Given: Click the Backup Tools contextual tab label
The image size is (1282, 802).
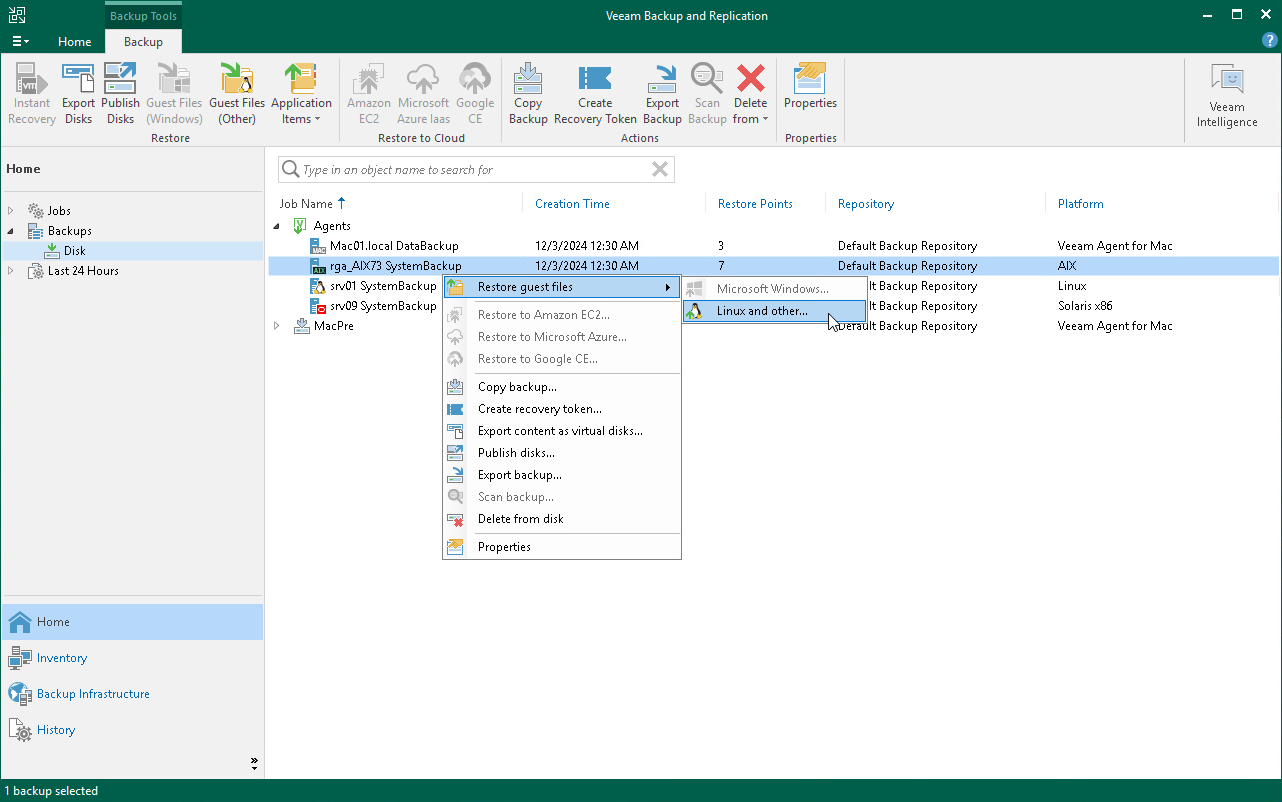Looking at the screenshot, I should (143, 16).
